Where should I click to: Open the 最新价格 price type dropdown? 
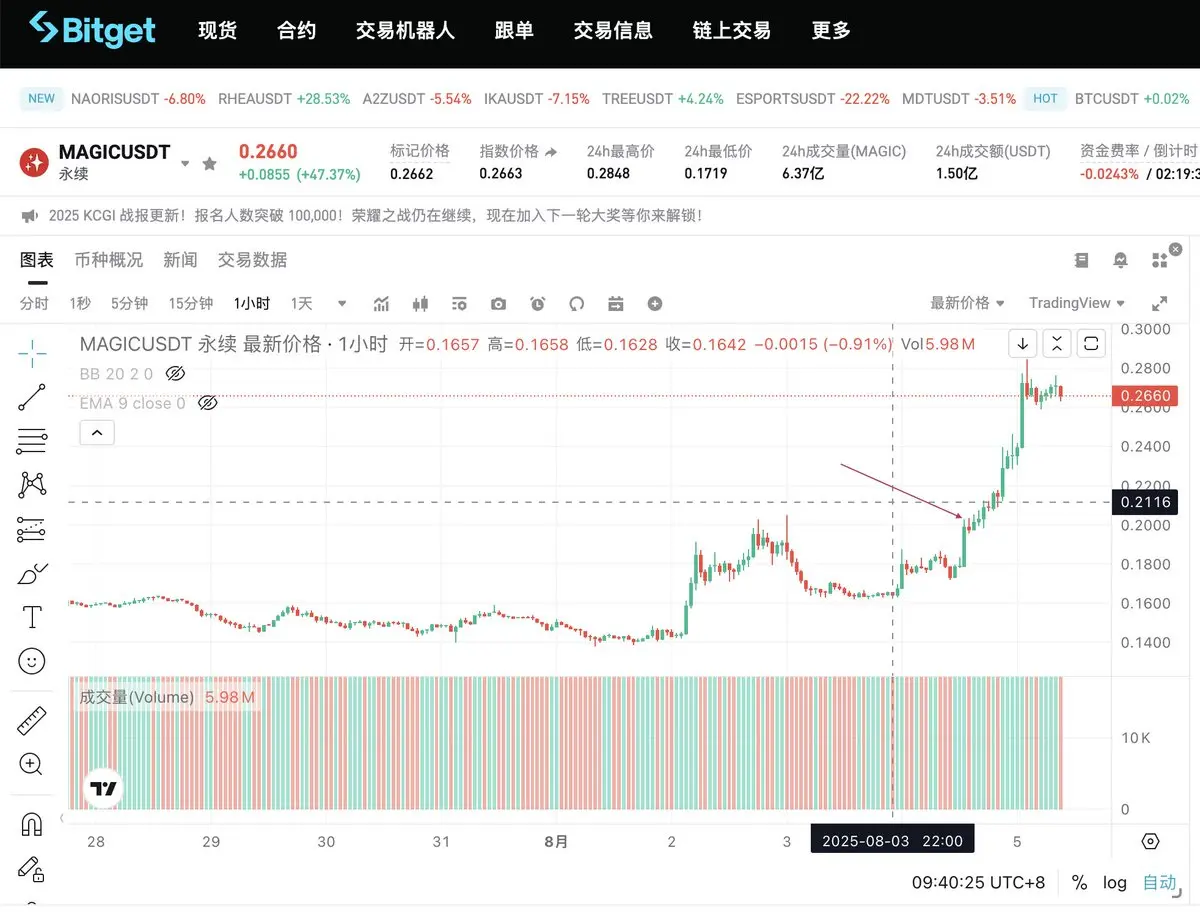point(967,303)
